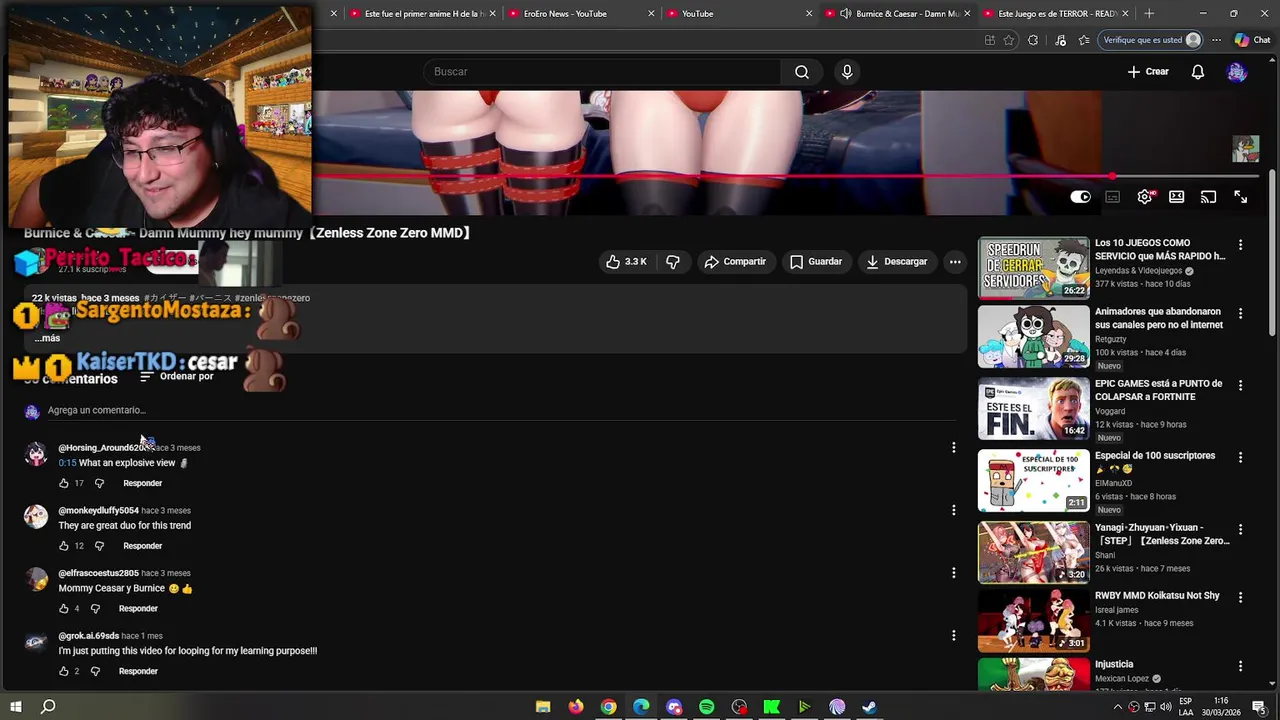Open the options menu for the Horsing_Around comment
This screenshot has height=720, width=1280.
(953, 448)
